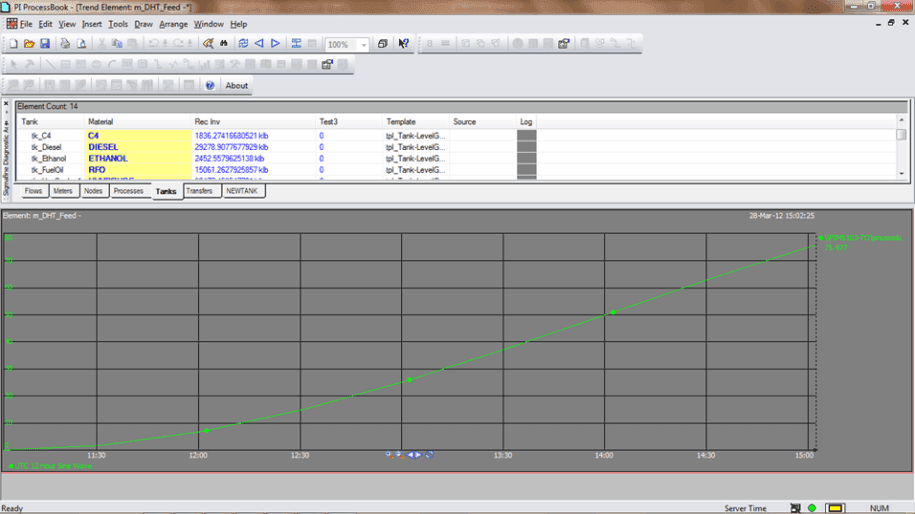This screenshot has width=915, height=514.
Task: Open the Draw menu
Action: (x=143, y=24)
